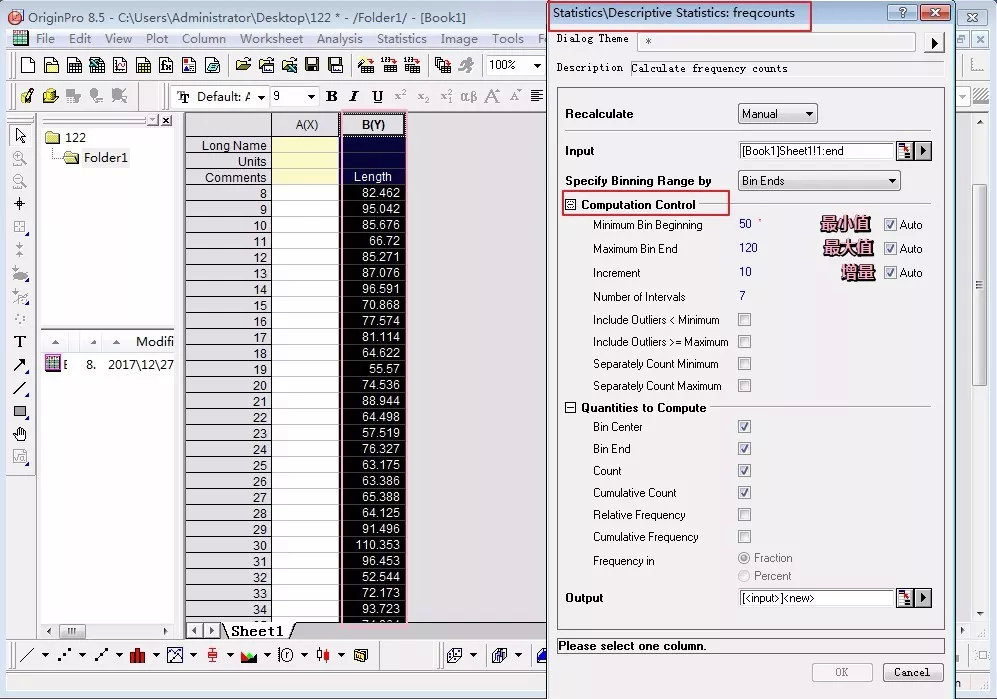Open the Dialog Theme arrow menu
997x699 pixels.
934,43
